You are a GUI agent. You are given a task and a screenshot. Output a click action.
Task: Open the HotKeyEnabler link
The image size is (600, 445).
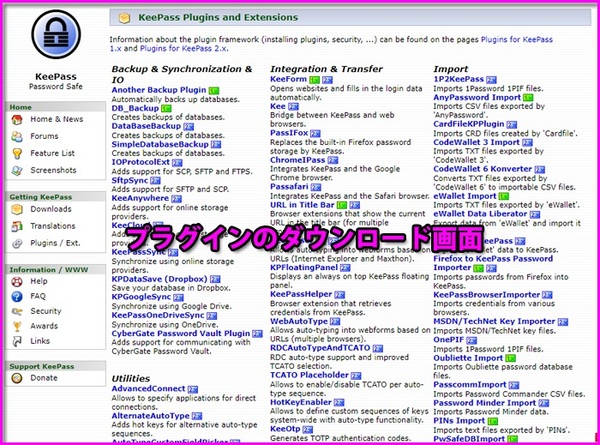[301, 403]
